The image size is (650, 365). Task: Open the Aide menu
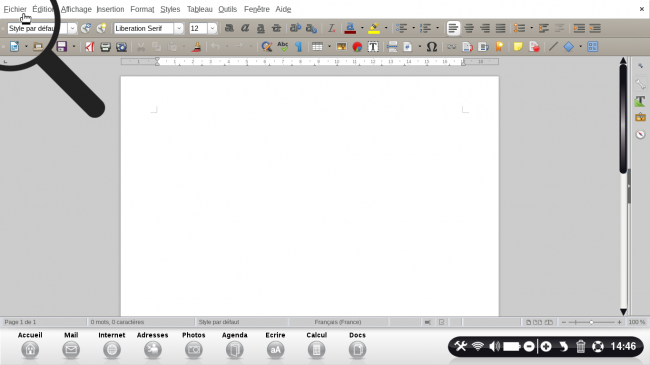(x=283, y=9)
